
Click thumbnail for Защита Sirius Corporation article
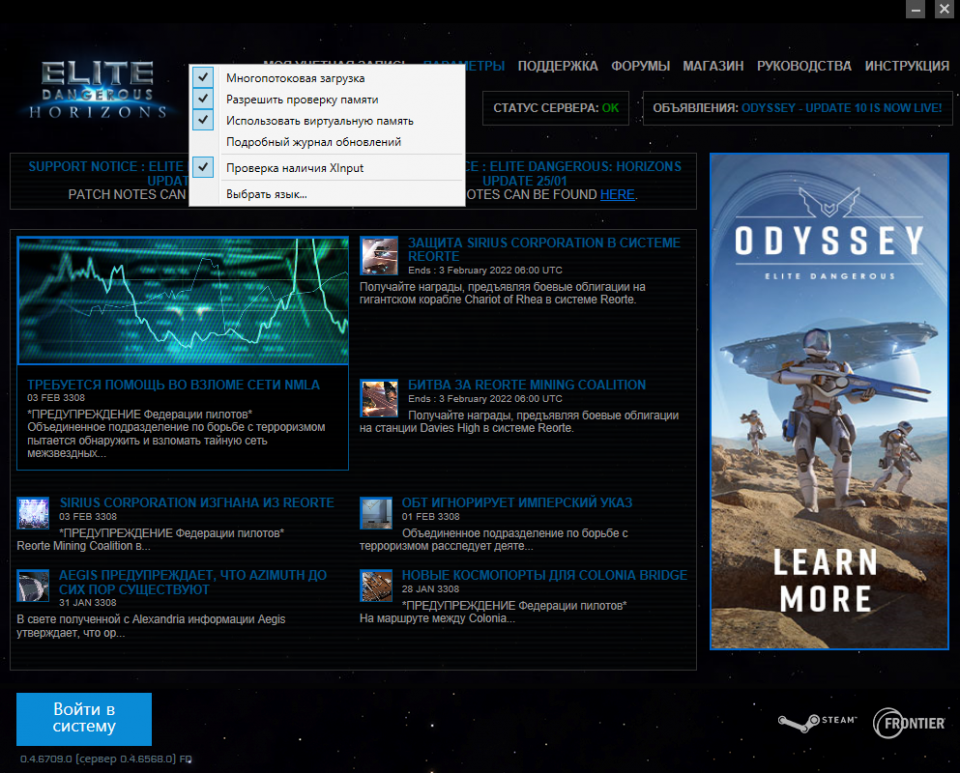tap(379, 255)
